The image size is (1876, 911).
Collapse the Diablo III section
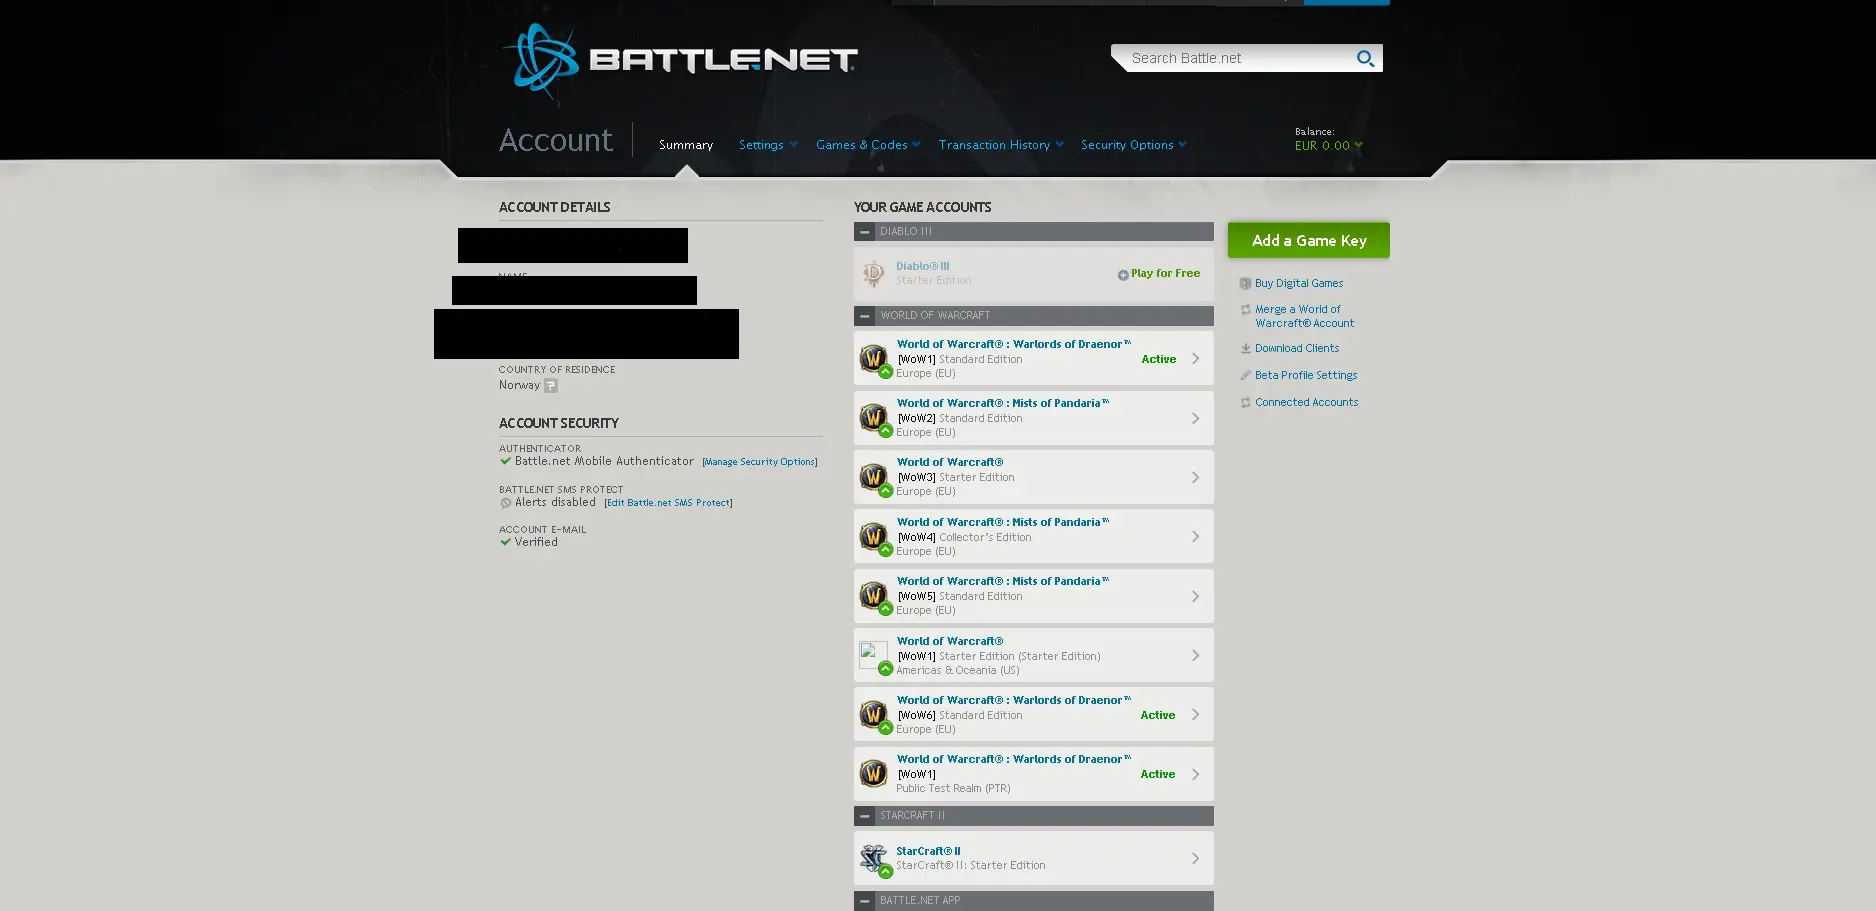865,232
